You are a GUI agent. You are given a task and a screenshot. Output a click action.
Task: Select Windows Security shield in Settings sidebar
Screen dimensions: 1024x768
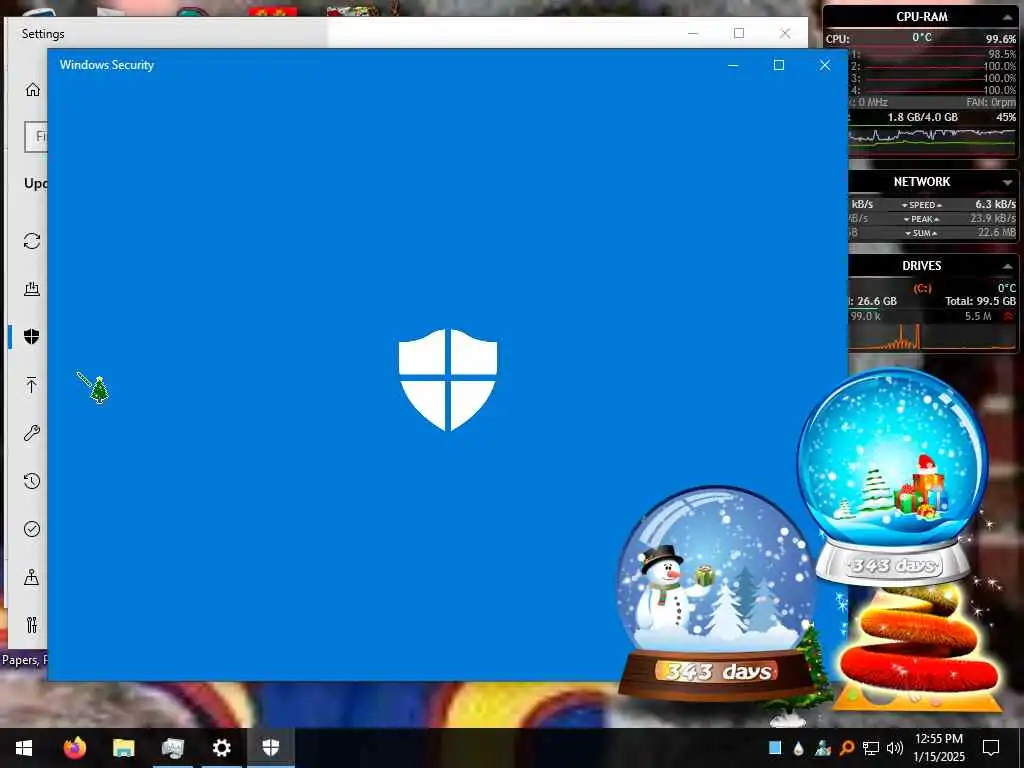pos(31,336)
